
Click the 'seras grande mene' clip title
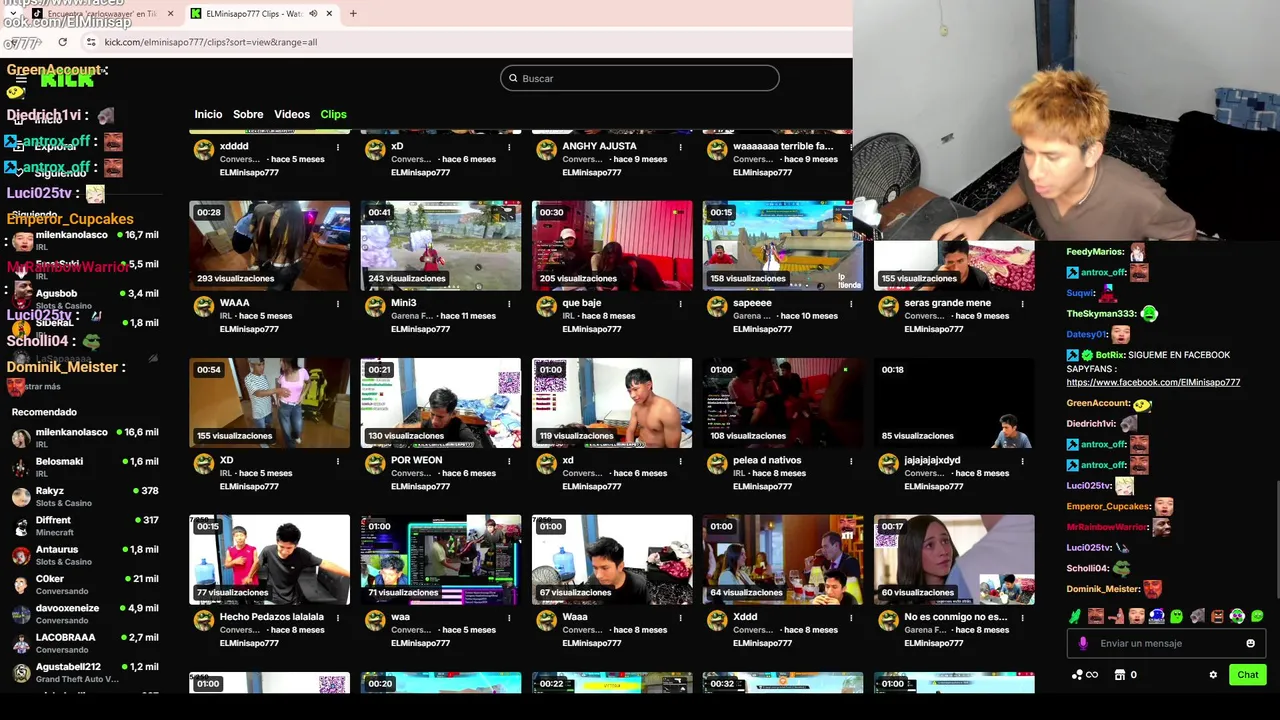[947, 303]
